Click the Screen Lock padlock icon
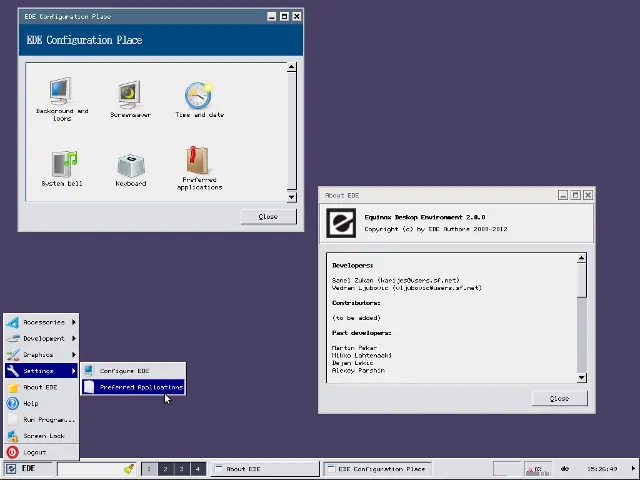The width and height of the screenshot is (640, 480). (x=13, y=436)
